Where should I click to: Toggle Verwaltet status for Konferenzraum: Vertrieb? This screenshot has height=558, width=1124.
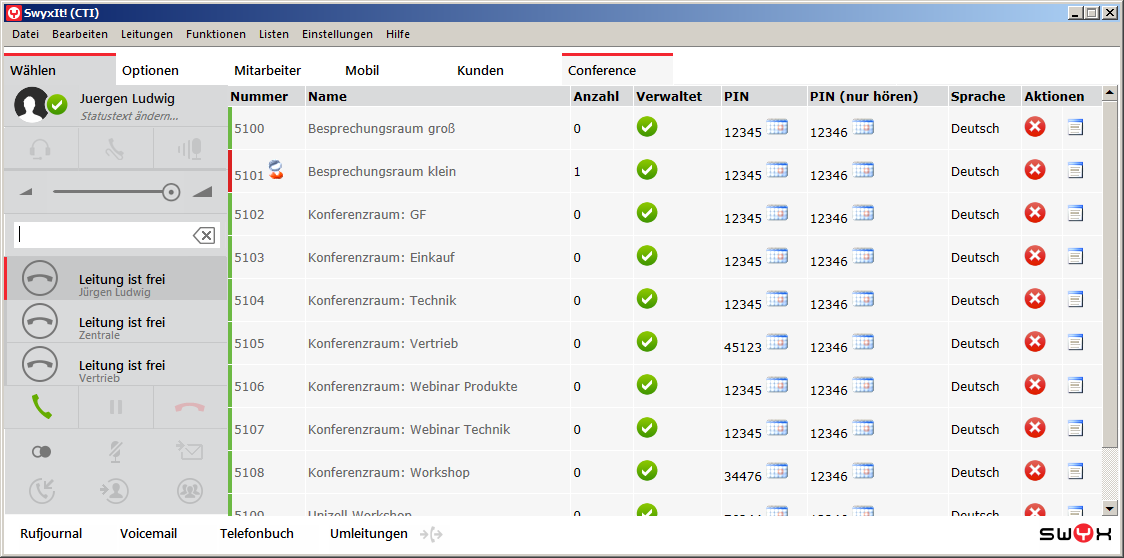(647, 342)
